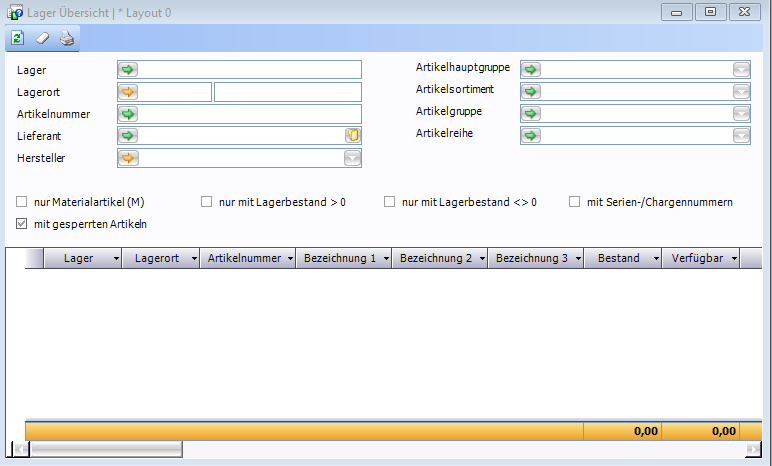
Task: Click the printer icon in toolbar
Action: pos(66,39)
